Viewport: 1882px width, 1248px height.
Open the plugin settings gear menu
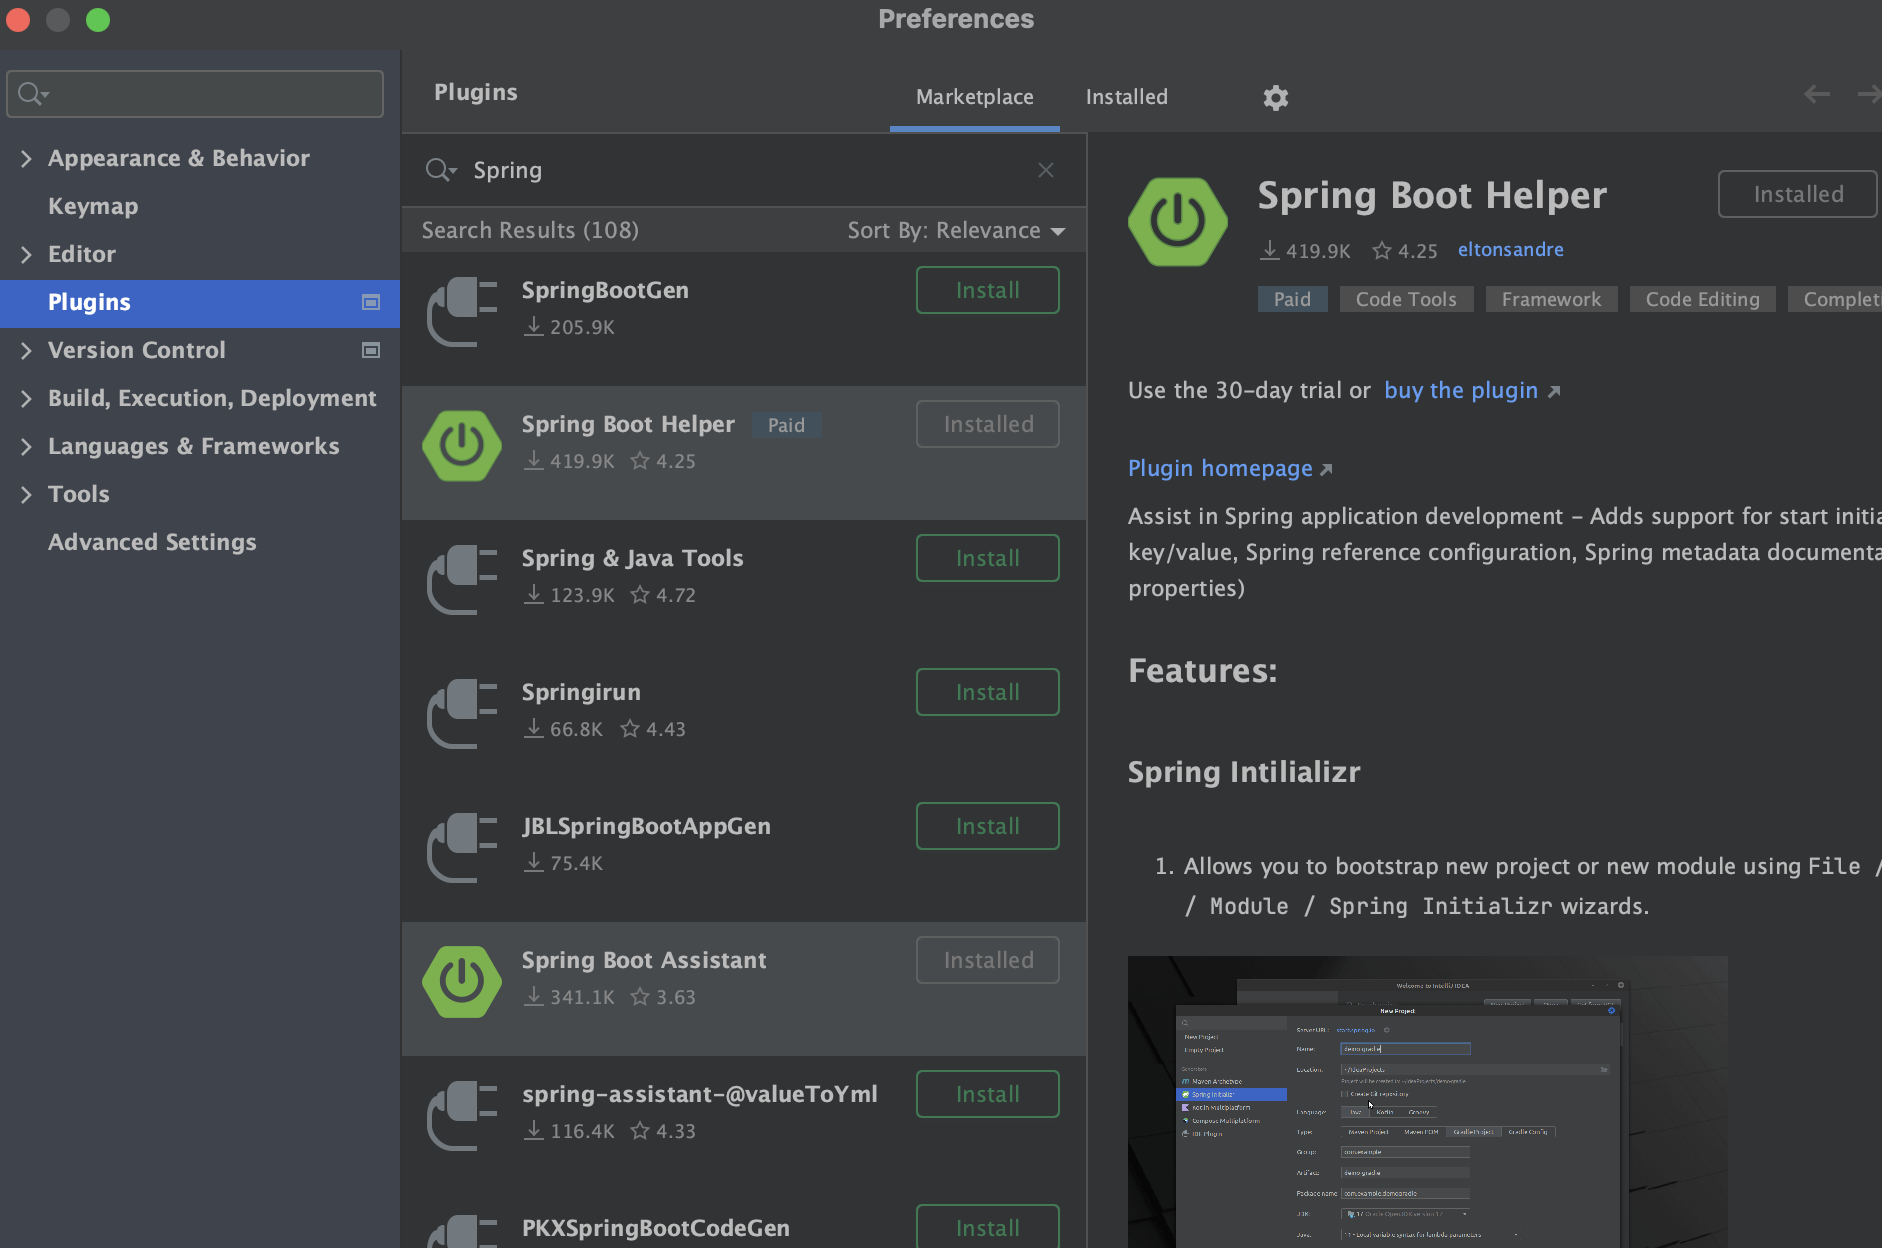pyautogui.click(x=1275, y=97)
